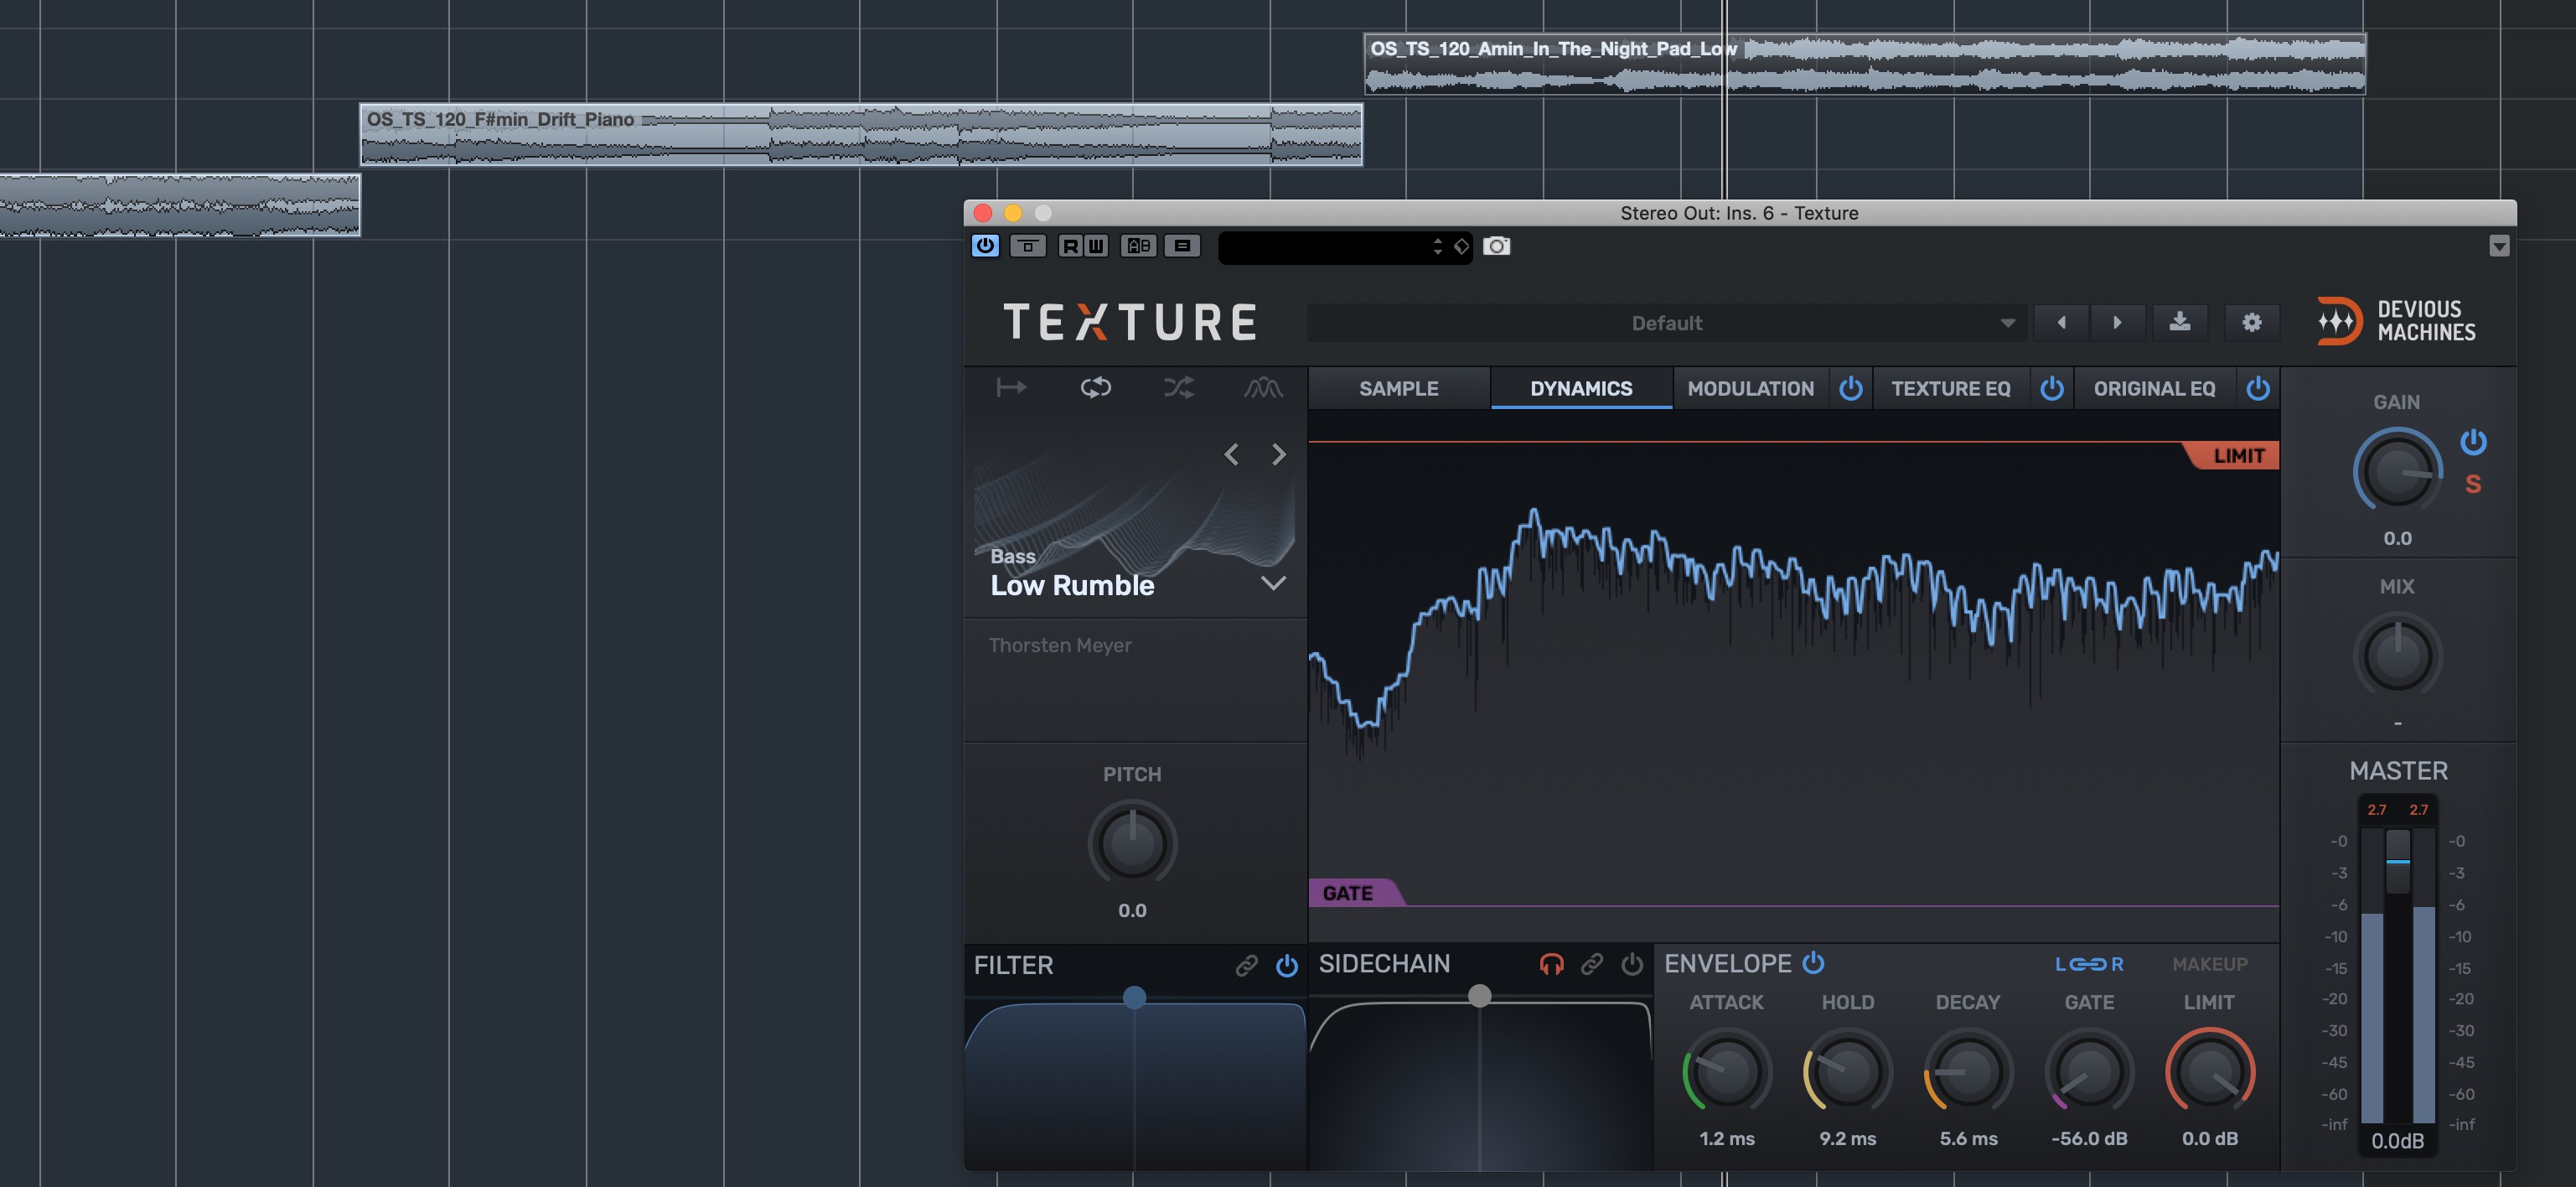Toggle the plugin bypass power button
Screen dimensions: 2576x1187
coord(985,246)
